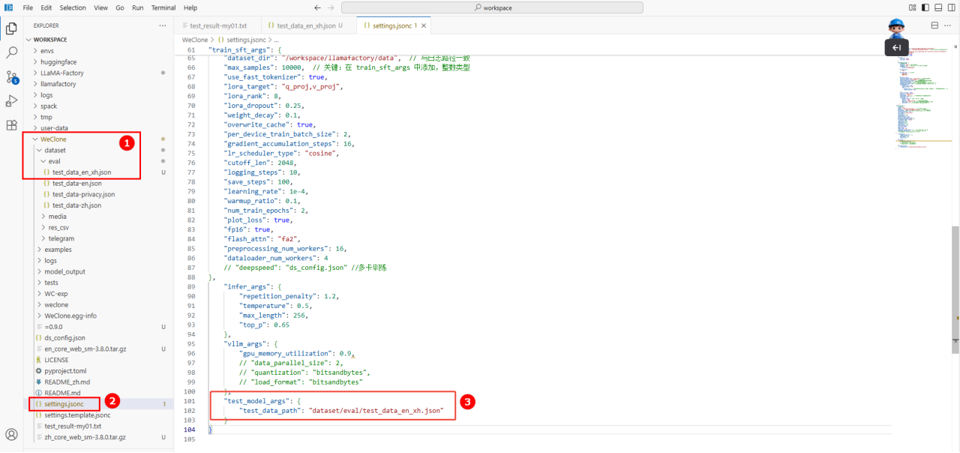
Task: Open the Terminal menu
Action: (x=163, y=7)
